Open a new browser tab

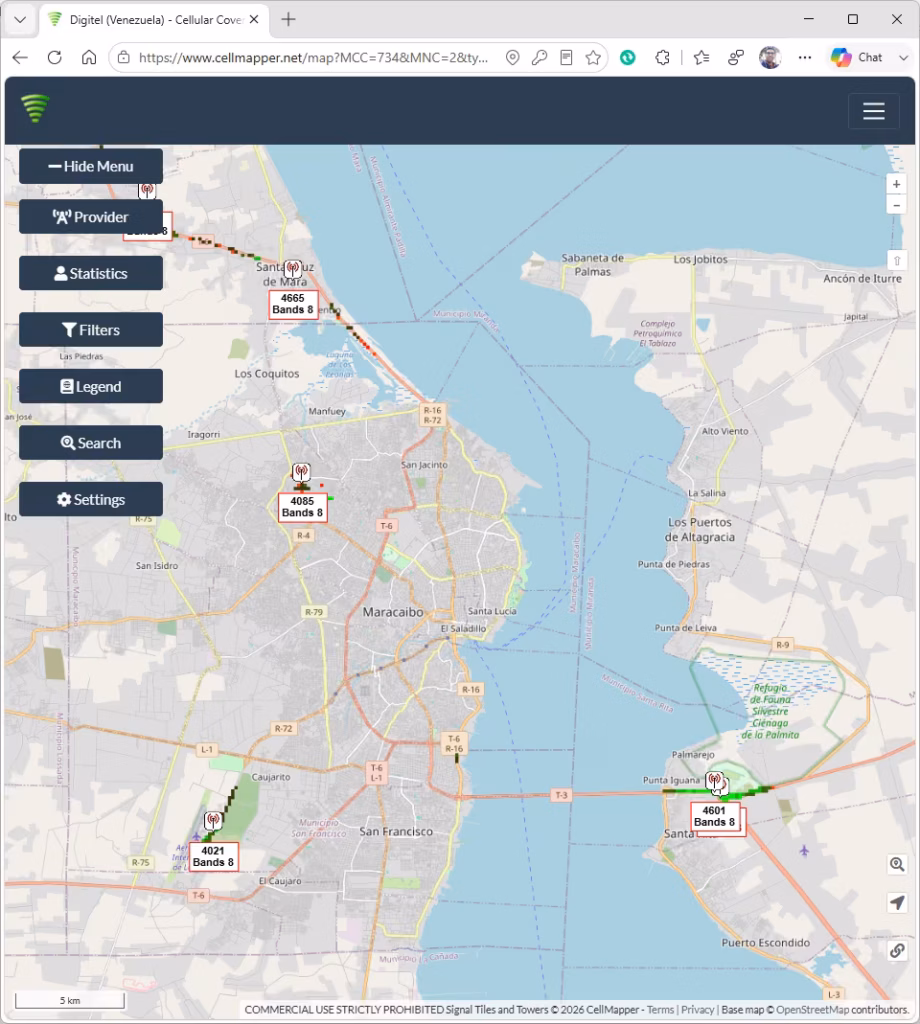(288, 20)
